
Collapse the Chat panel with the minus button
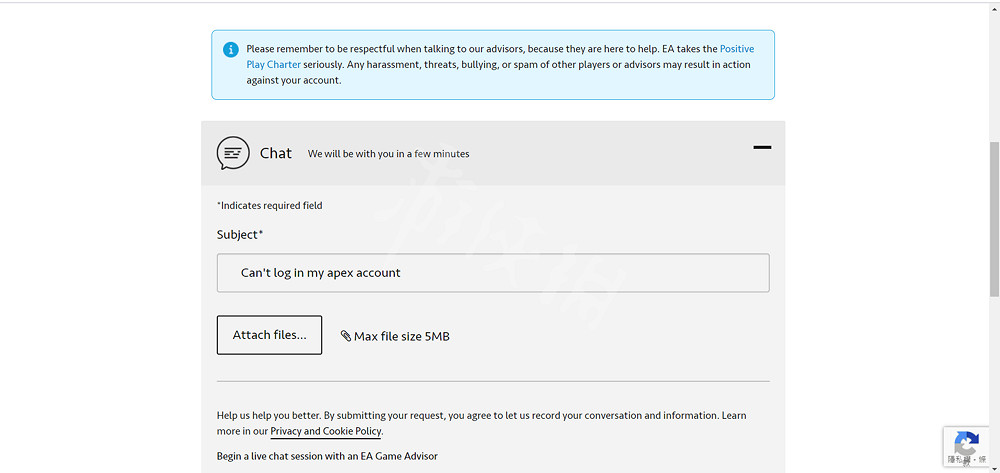[762, 147]
